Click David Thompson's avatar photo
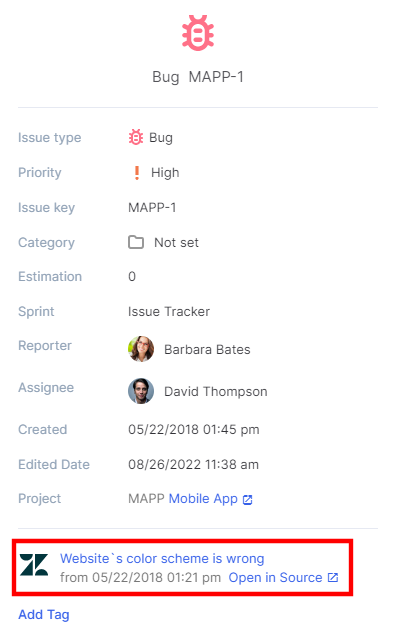Viewport: 398px width, 630px height. [x=141, y=391]
